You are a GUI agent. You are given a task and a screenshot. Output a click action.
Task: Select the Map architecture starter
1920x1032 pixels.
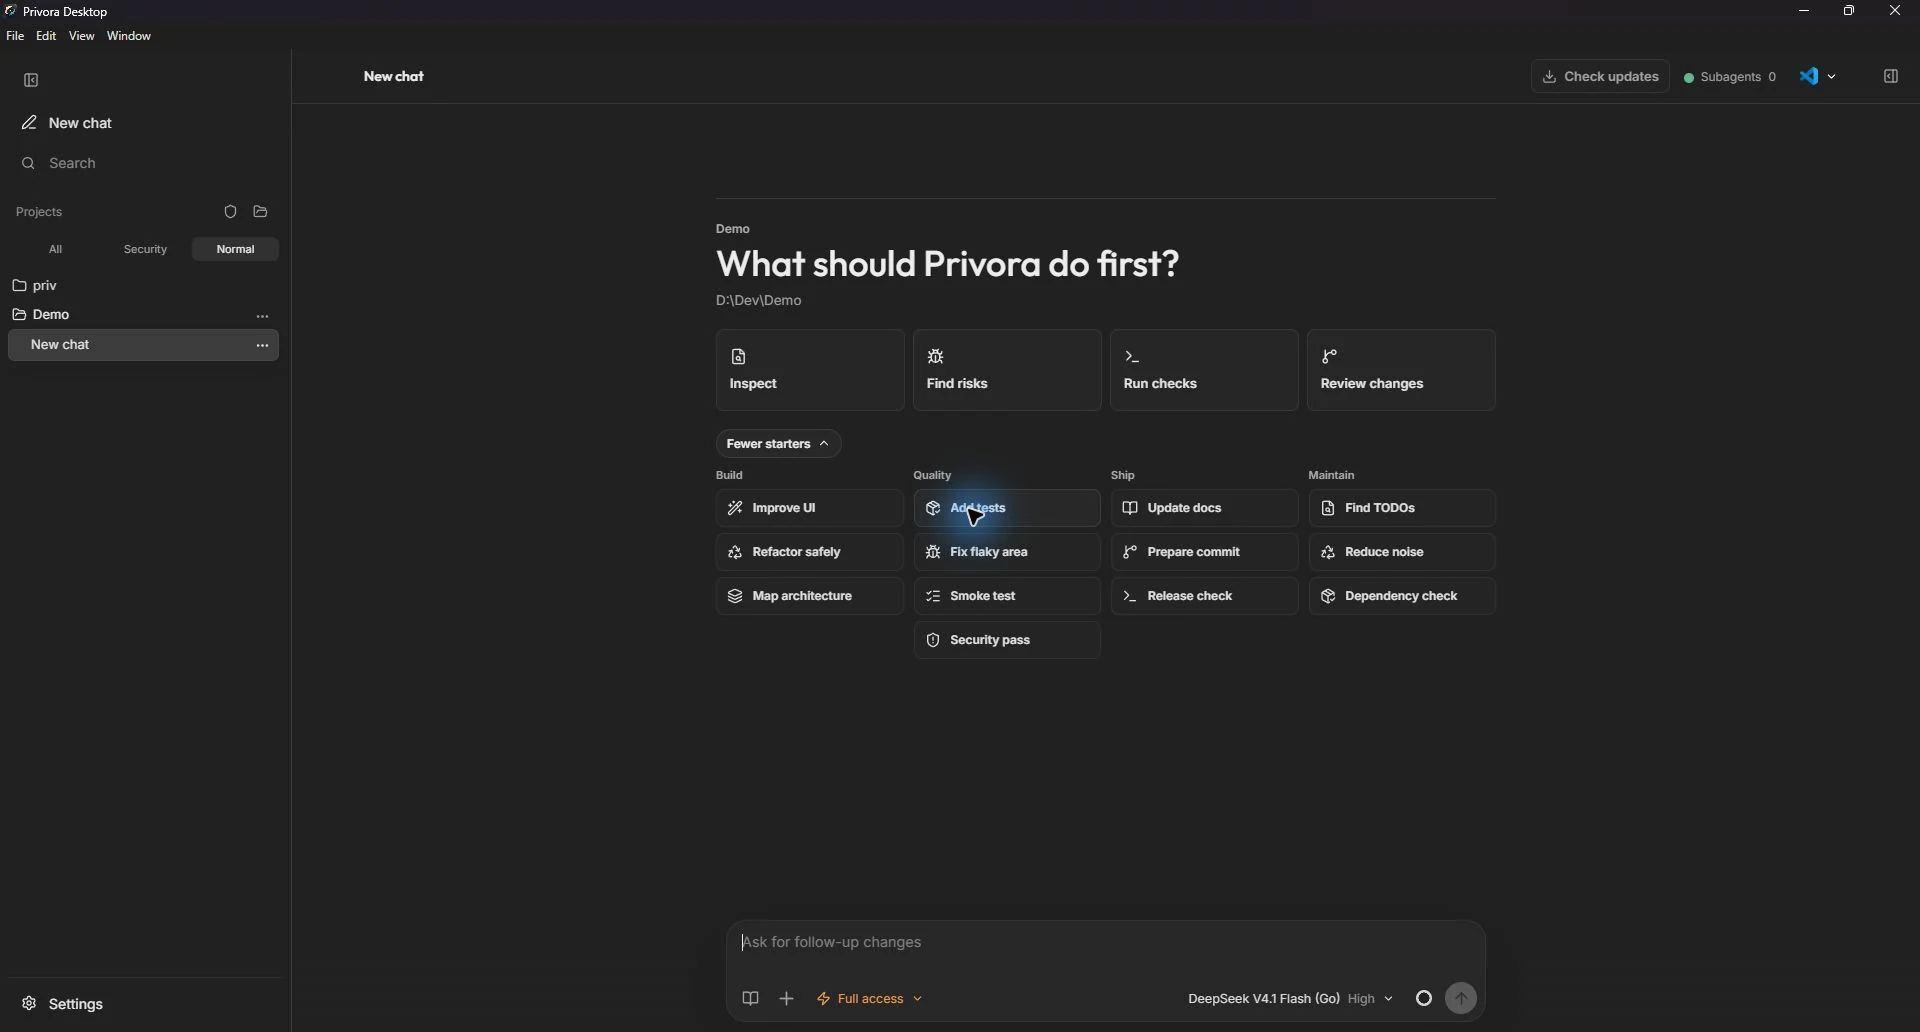pyautogui.click(x=810, y=597)
